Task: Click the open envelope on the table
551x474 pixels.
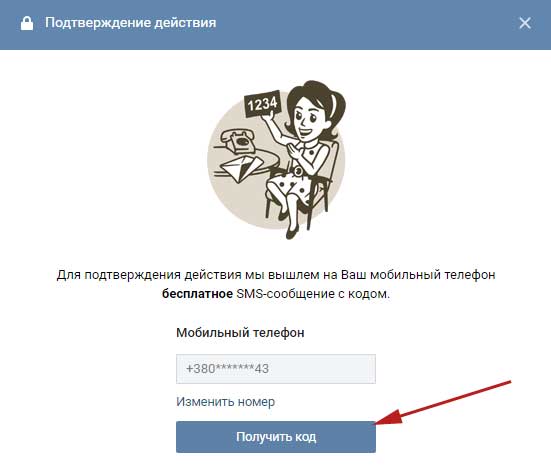Action: 241,168
